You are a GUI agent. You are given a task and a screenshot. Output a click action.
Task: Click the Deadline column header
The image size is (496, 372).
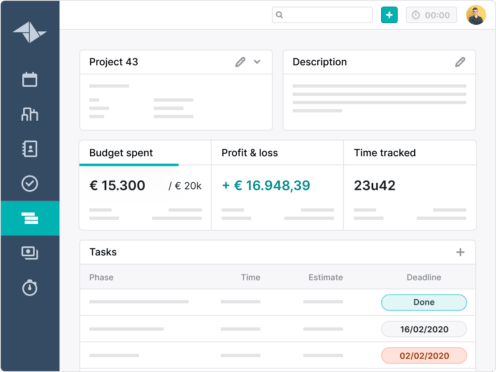424,277
